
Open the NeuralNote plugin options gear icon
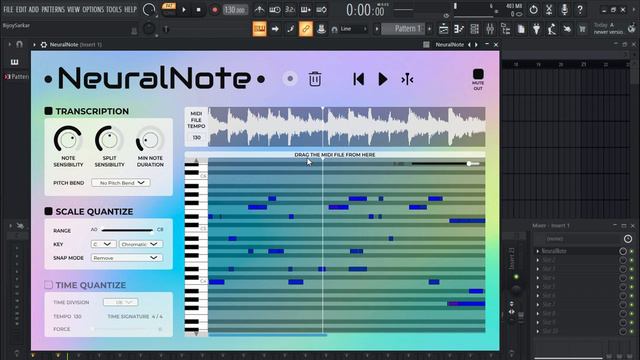click(44, 44)
